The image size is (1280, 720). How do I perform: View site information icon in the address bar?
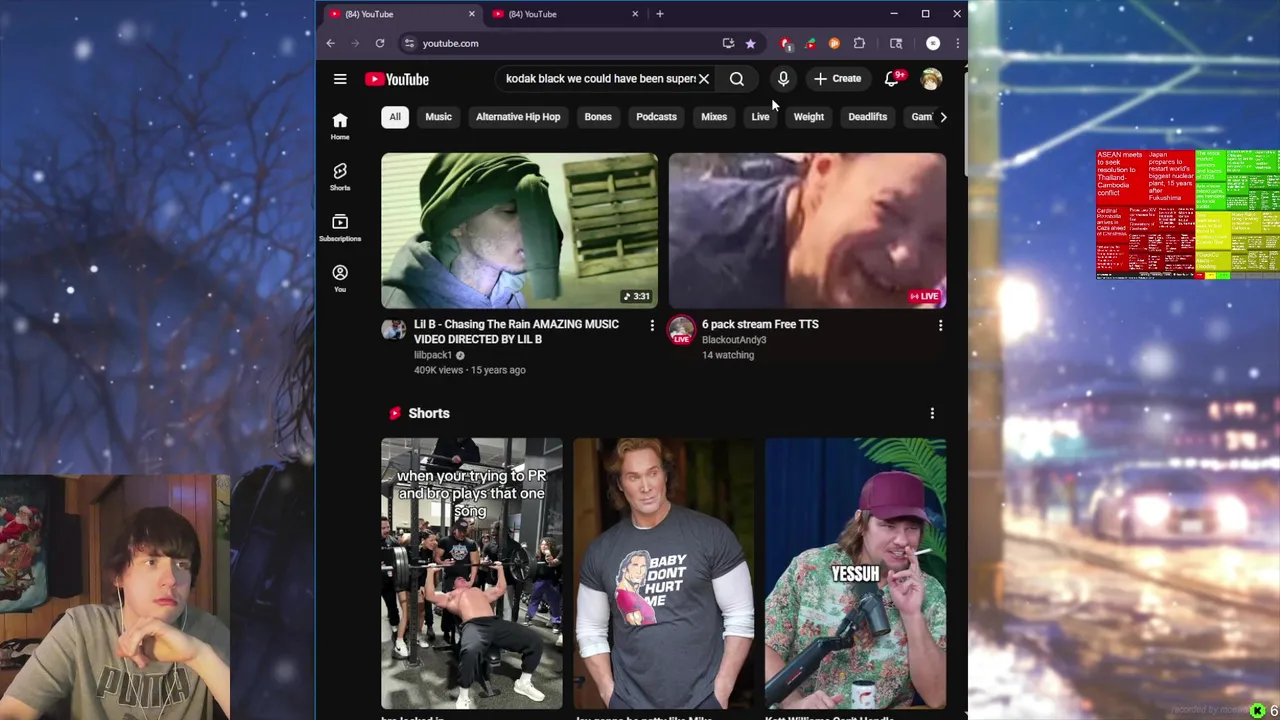coord(408,43)
